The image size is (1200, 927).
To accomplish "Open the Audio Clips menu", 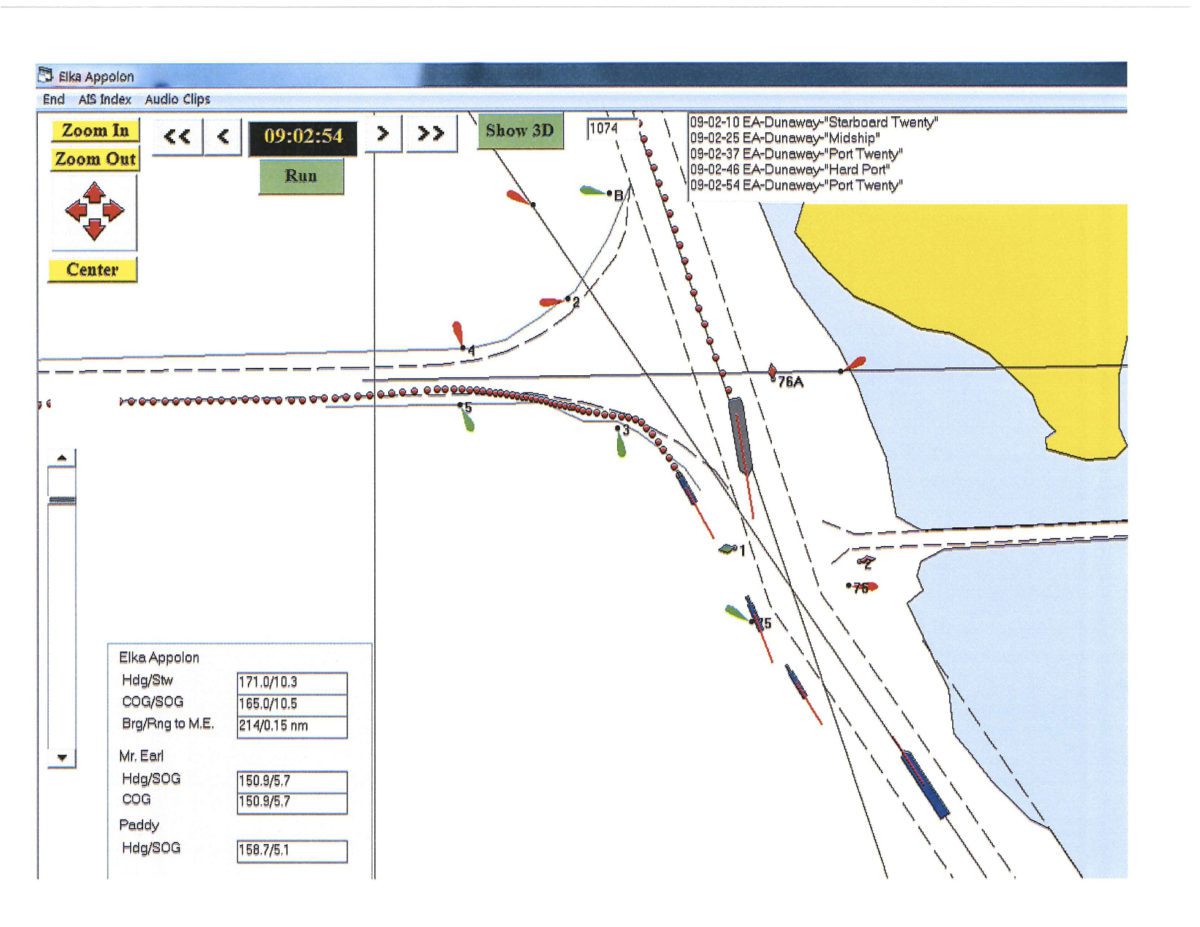I will click(177, 100).
